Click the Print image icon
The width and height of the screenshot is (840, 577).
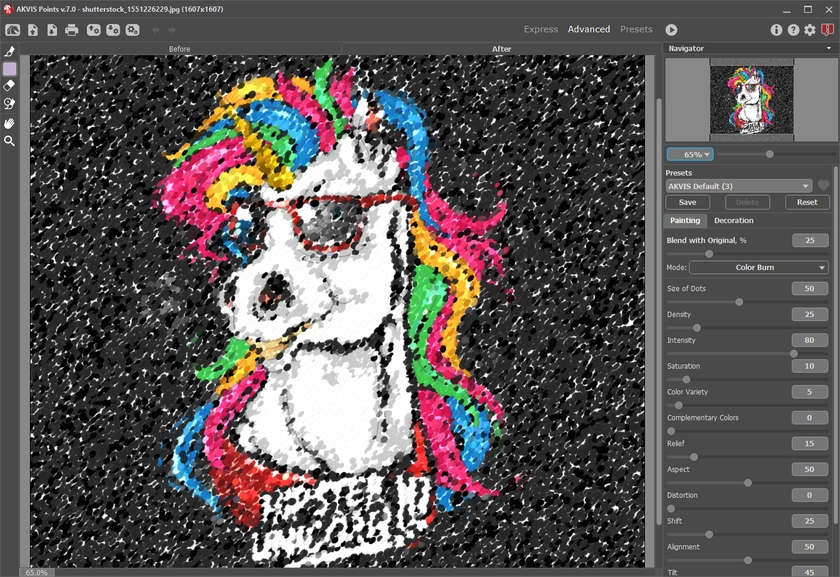coord(72,30)
